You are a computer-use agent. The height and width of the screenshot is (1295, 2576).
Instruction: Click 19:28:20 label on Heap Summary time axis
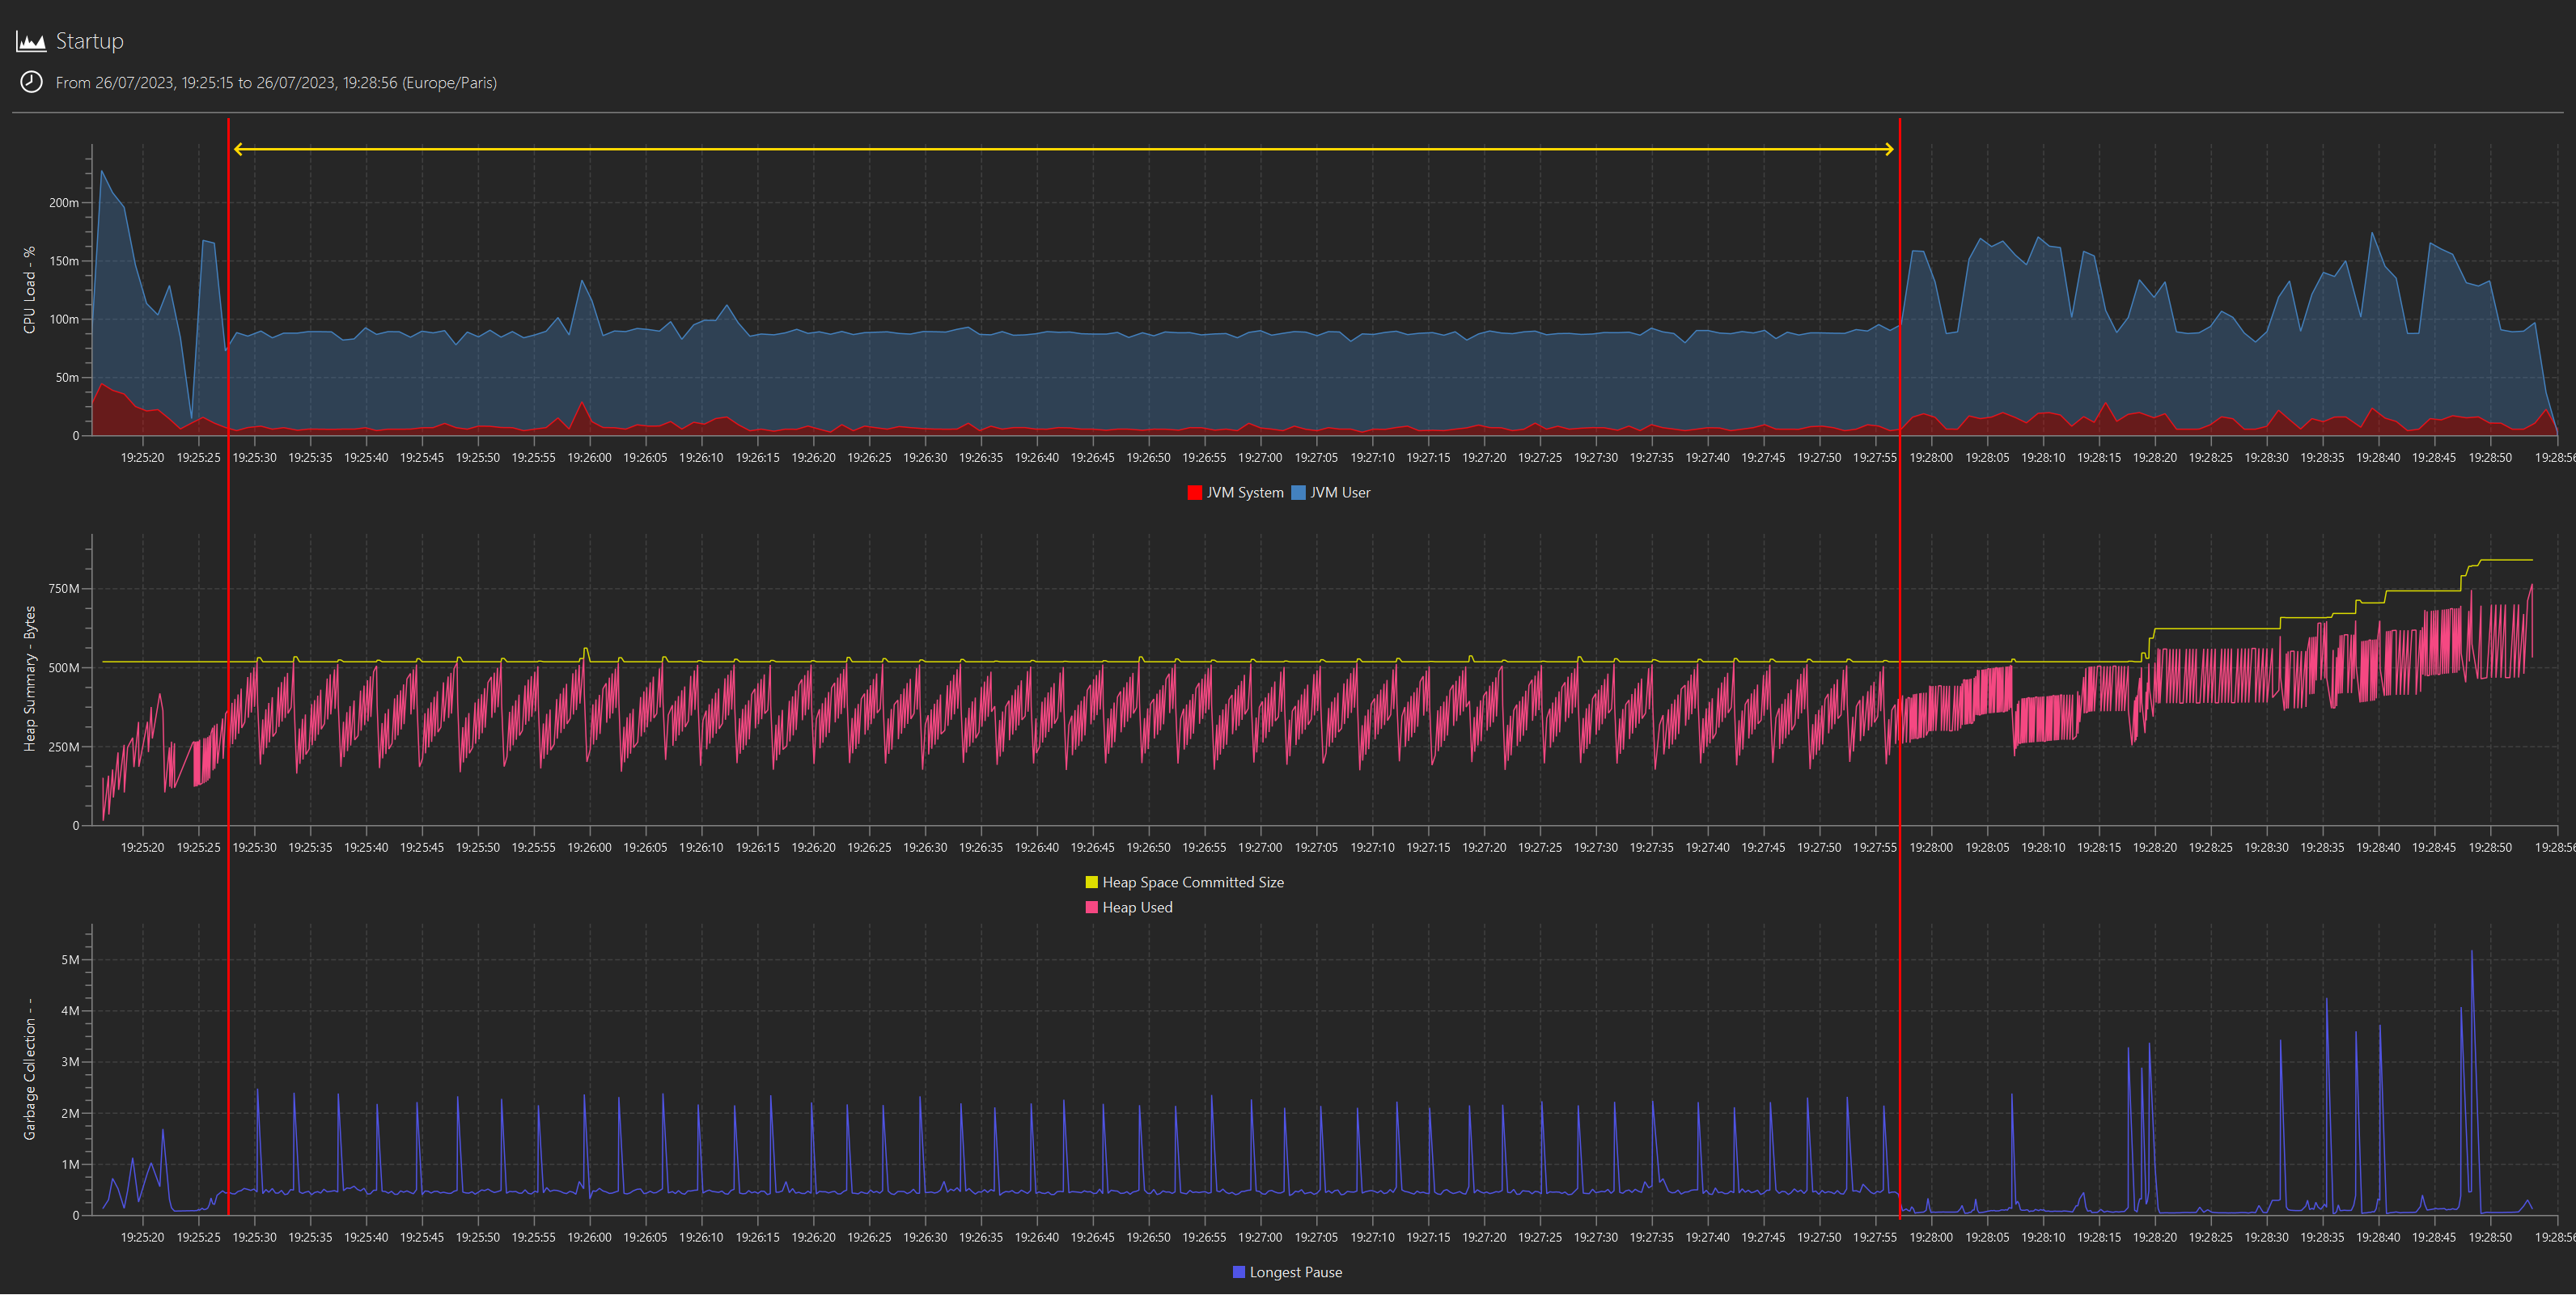2155,847
